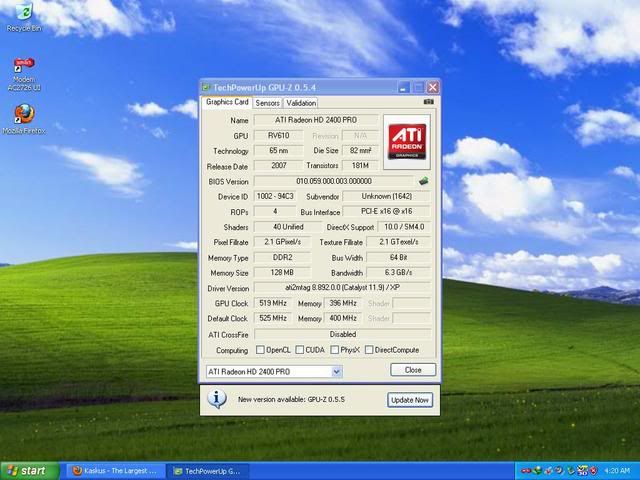Minimize the GPU-Z window
Screen dimensions: 640x480
click(404, 87)
